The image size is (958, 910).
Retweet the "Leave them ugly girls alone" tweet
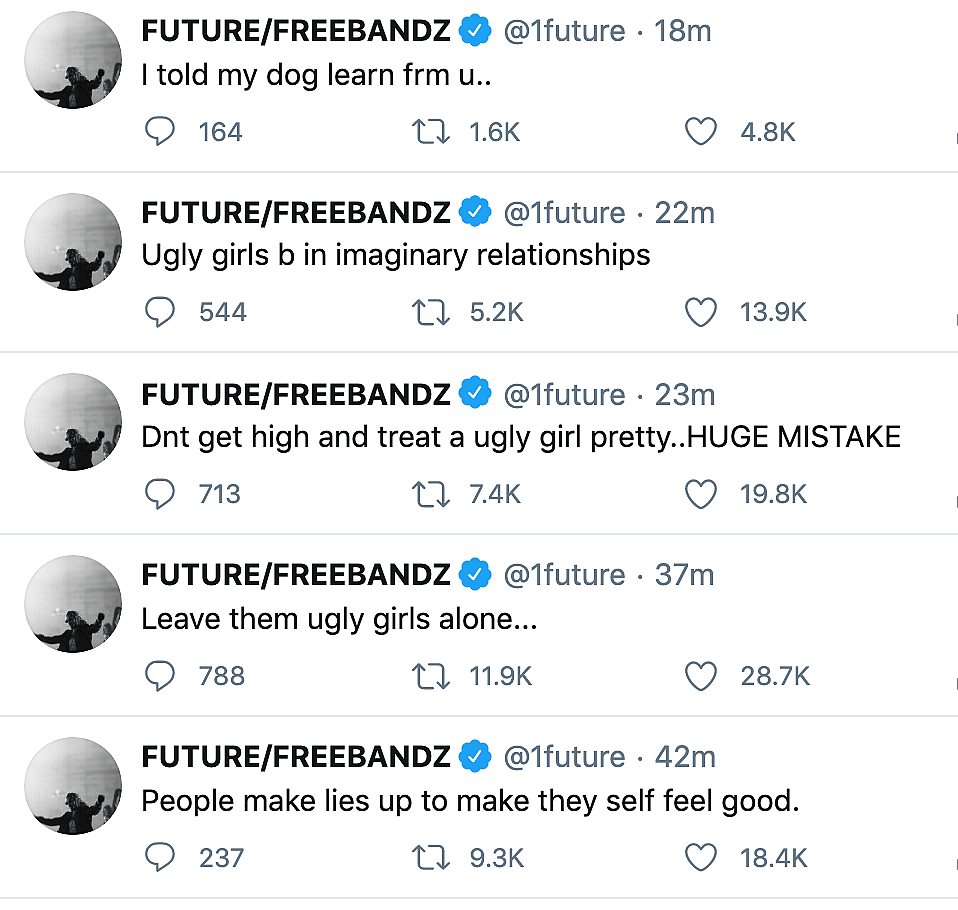(431, 676)
